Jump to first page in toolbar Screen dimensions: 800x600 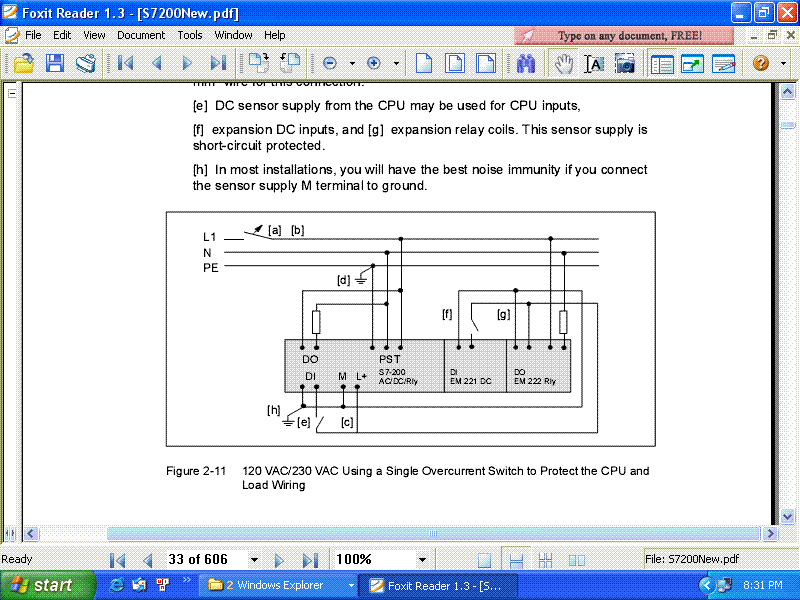[125, 63]
